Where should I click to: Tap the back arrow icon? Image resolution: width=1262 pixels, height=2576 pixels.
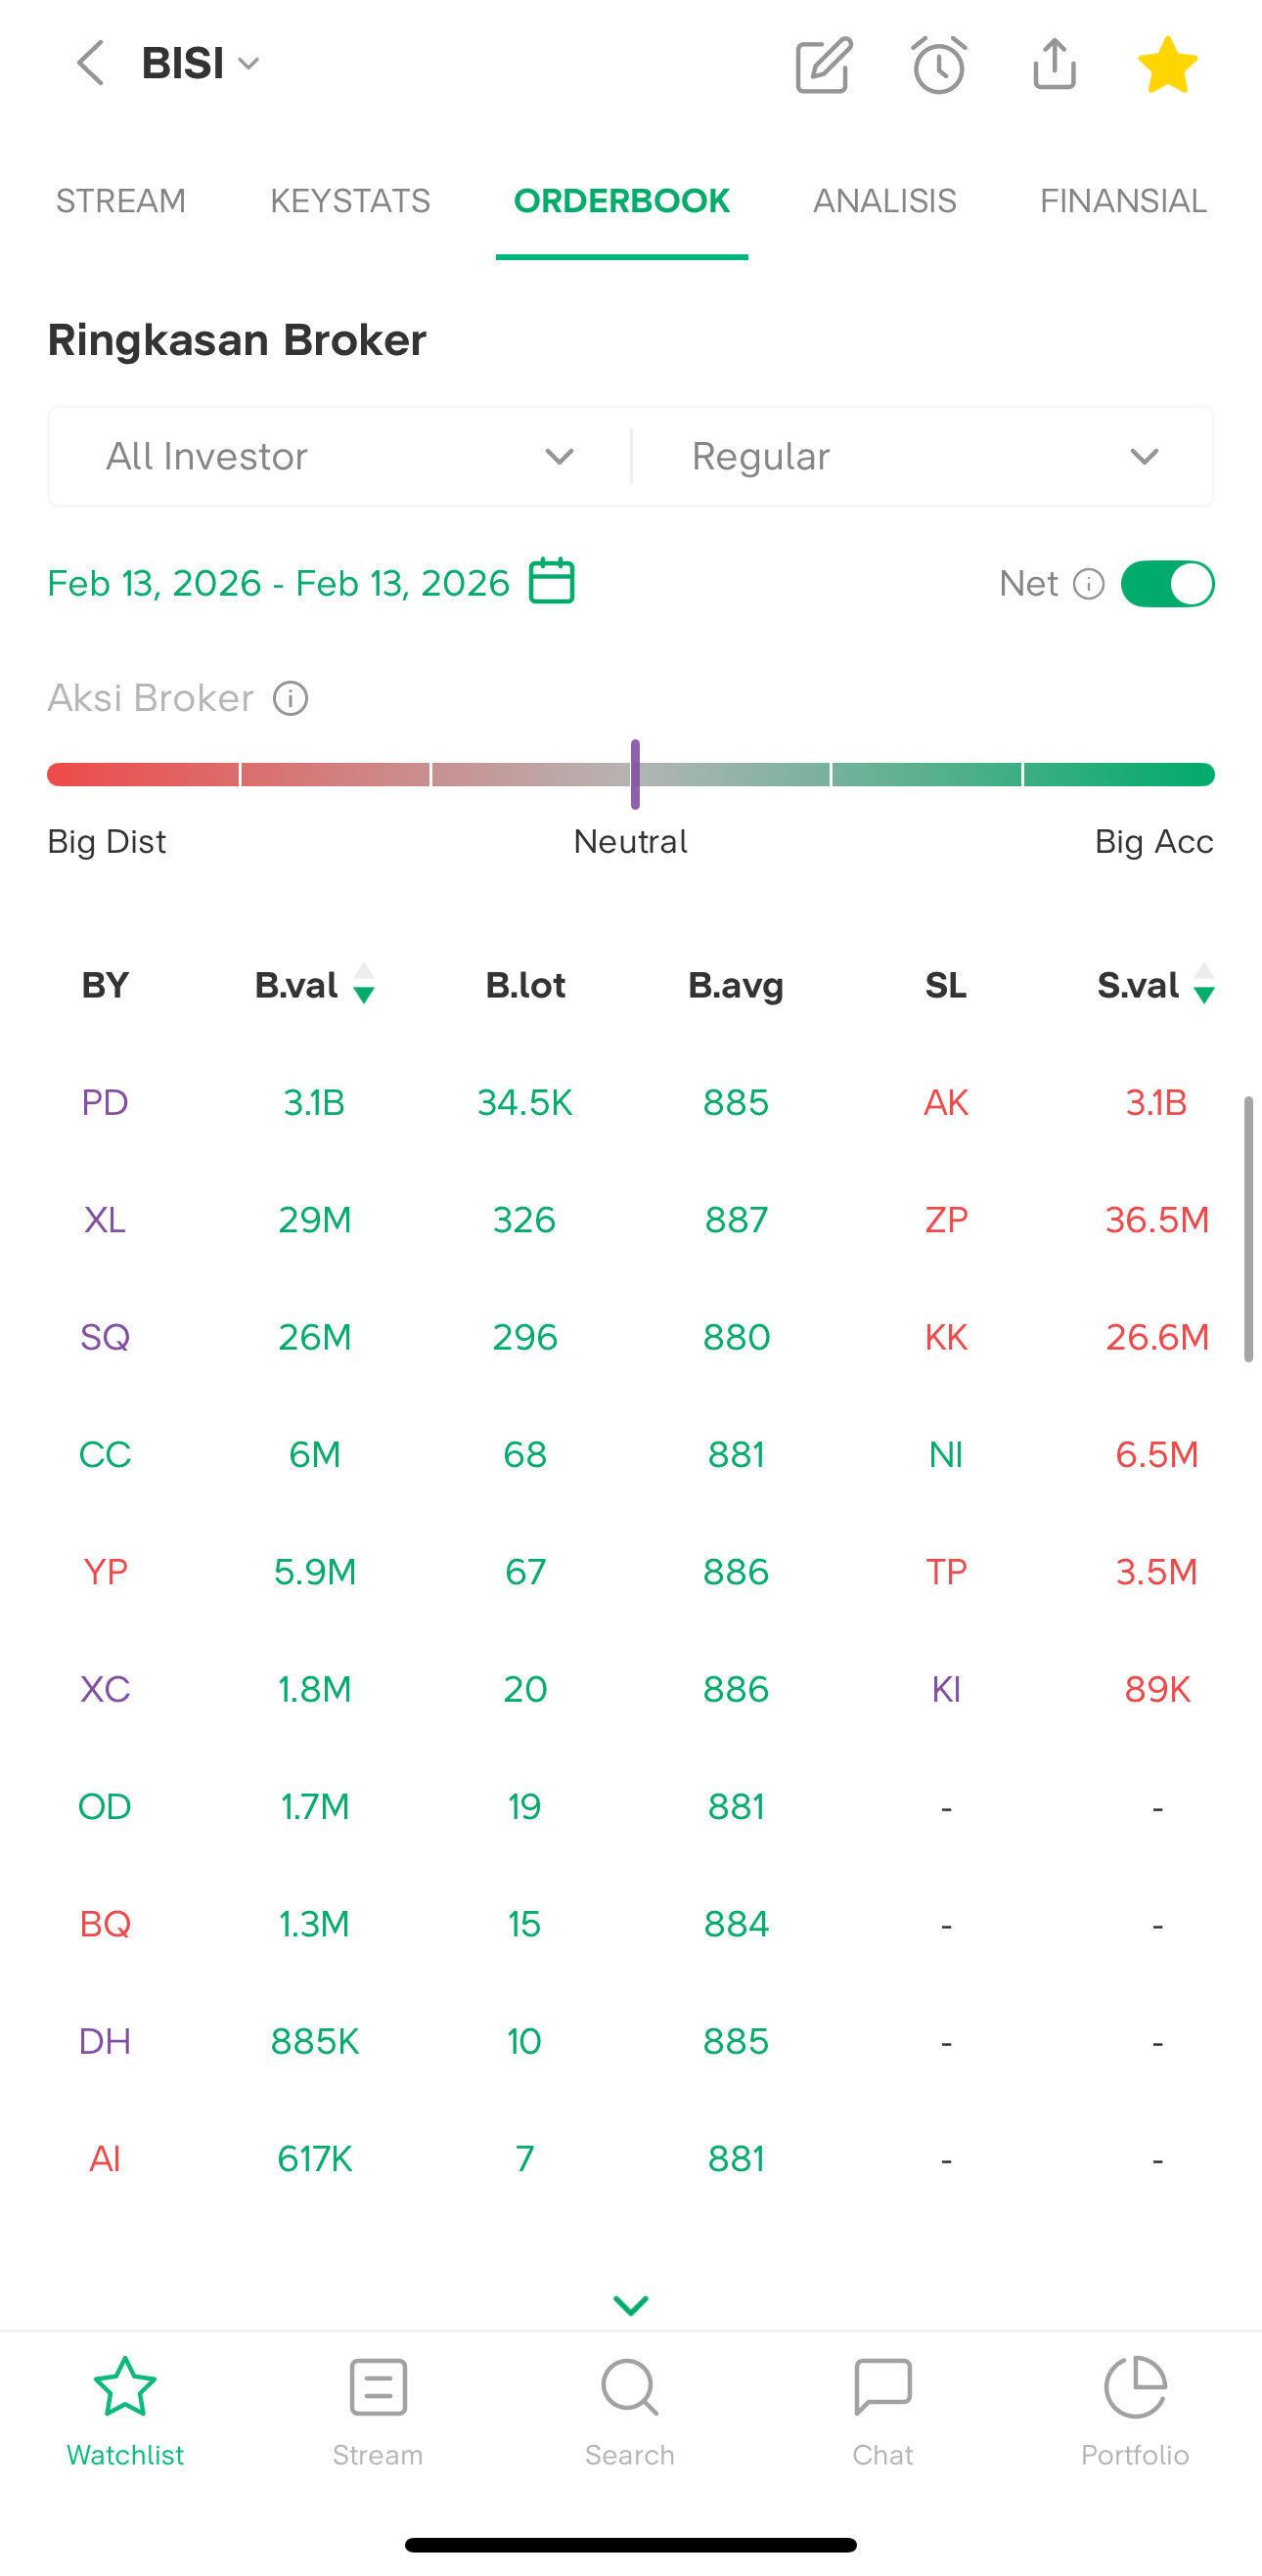point(90,64)
